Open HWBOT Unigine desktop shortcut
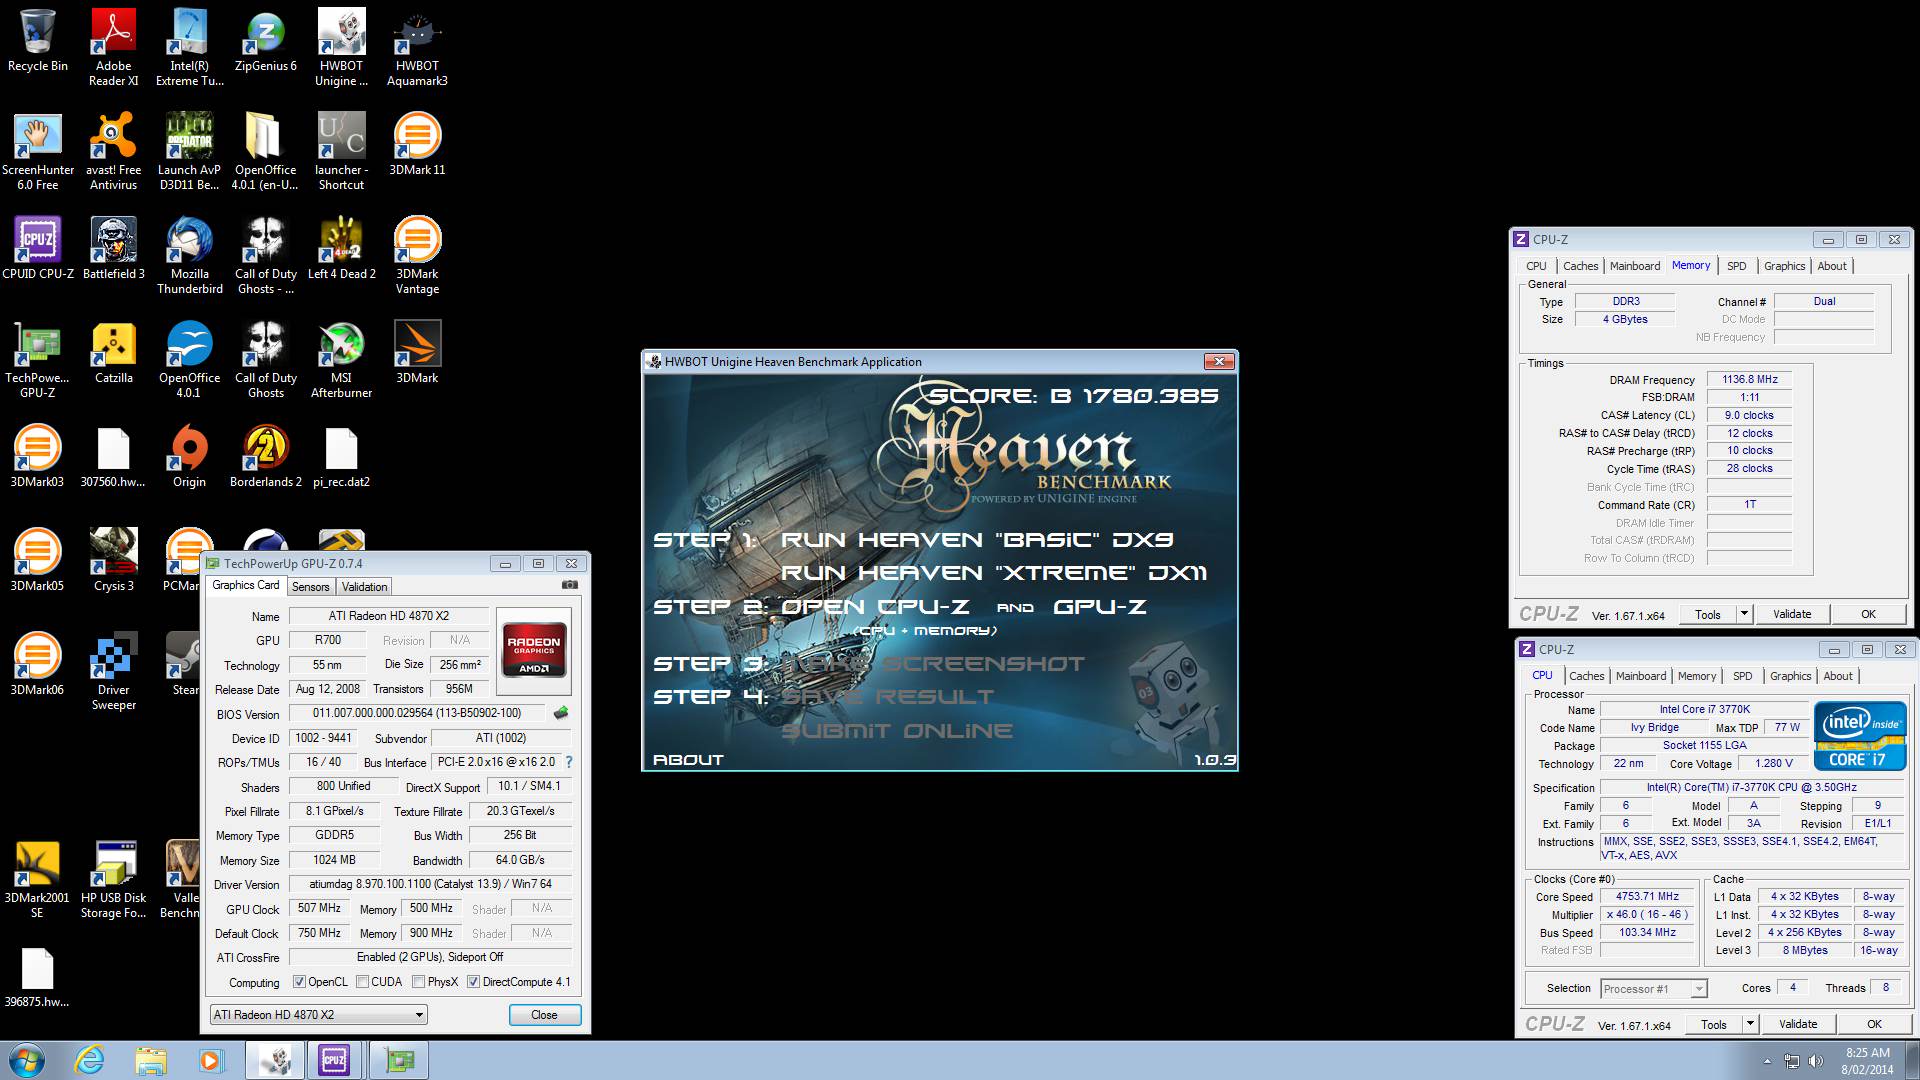Image resolution: width=1920 pixels, height=1080 pixels. tap(341, 47)
